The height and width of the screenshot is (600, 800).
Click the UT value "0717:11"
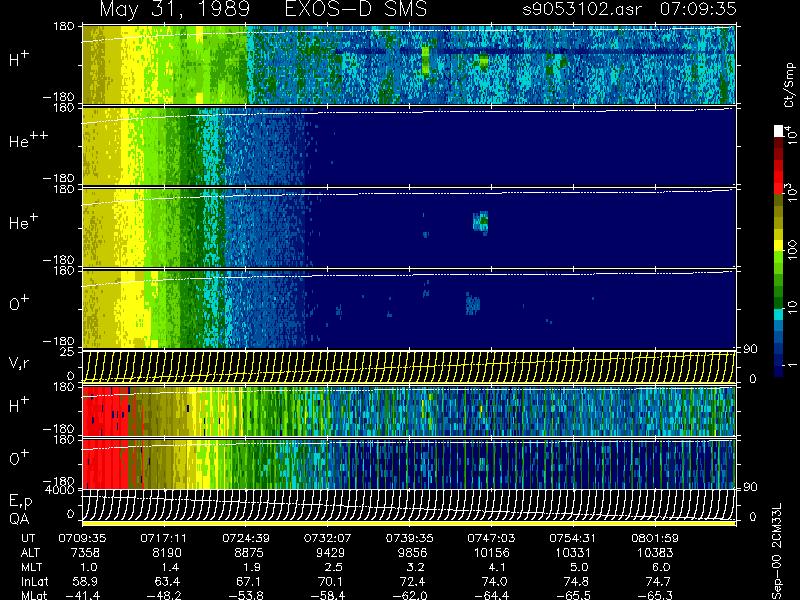pos(164,538)
